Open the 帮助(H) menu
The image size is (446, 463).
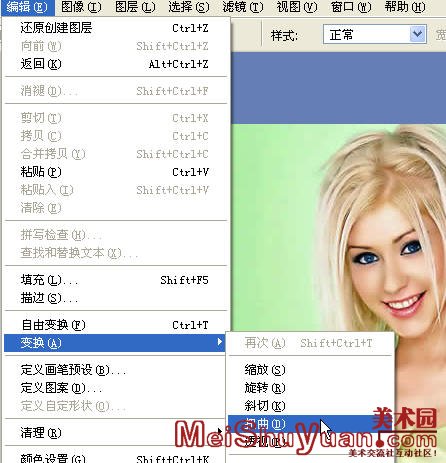(x=405, y=7)
